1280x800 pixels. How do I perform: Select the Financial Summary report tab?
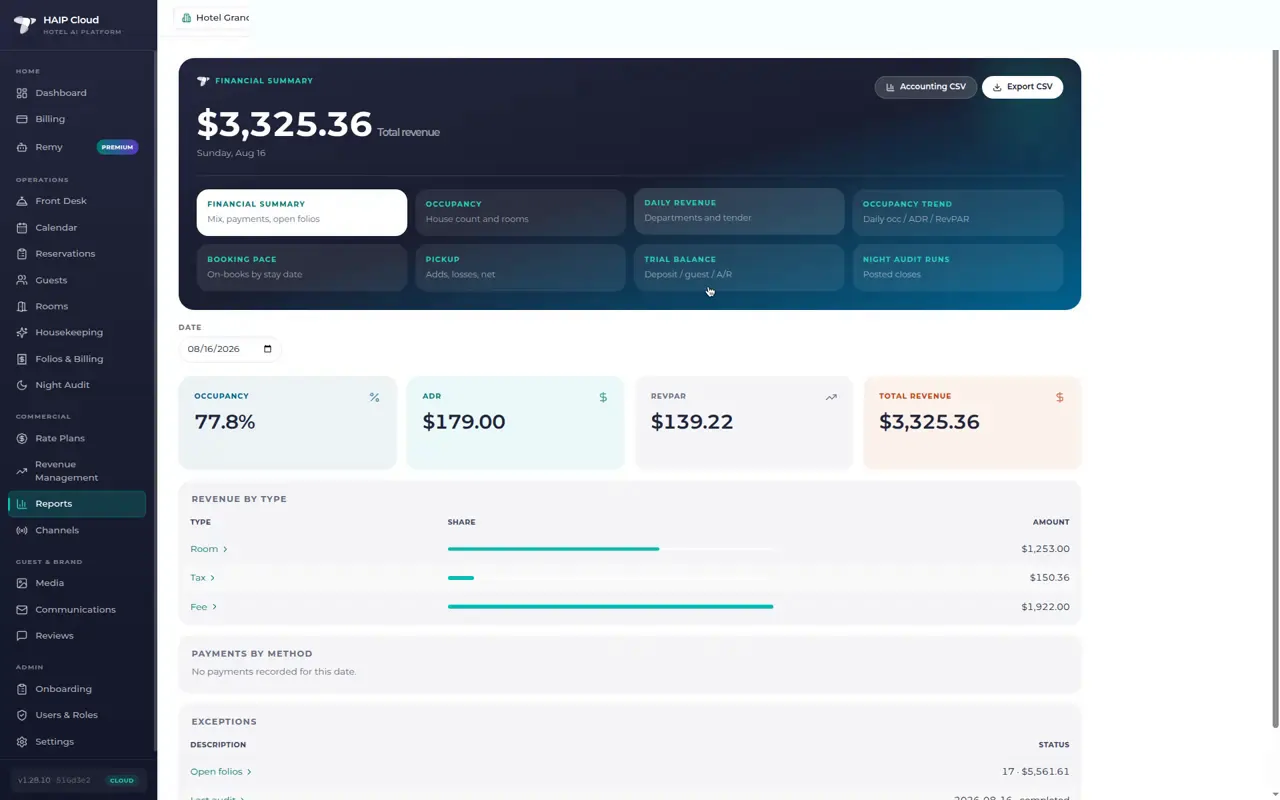(302, 212)
